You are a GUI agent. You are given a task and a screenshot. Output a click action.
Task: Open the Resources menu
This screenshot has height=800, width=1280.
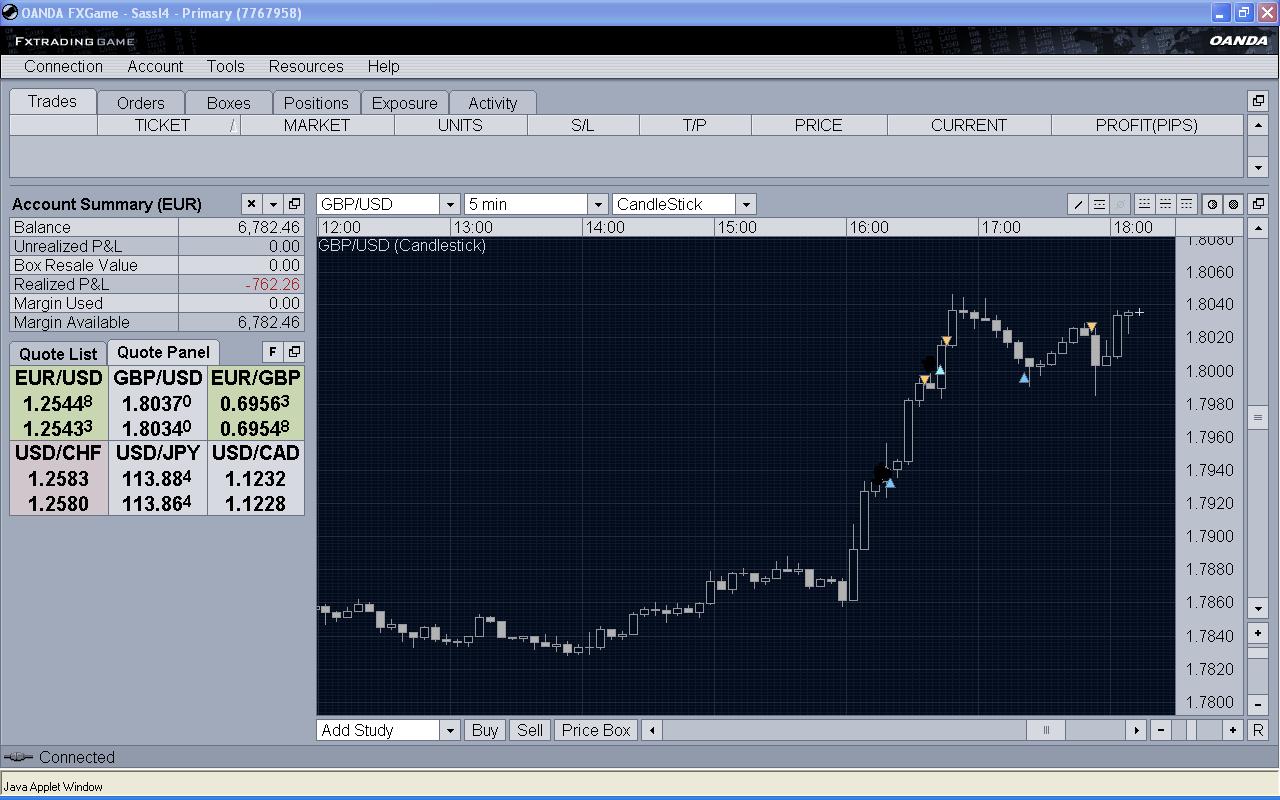pos(306,66)
